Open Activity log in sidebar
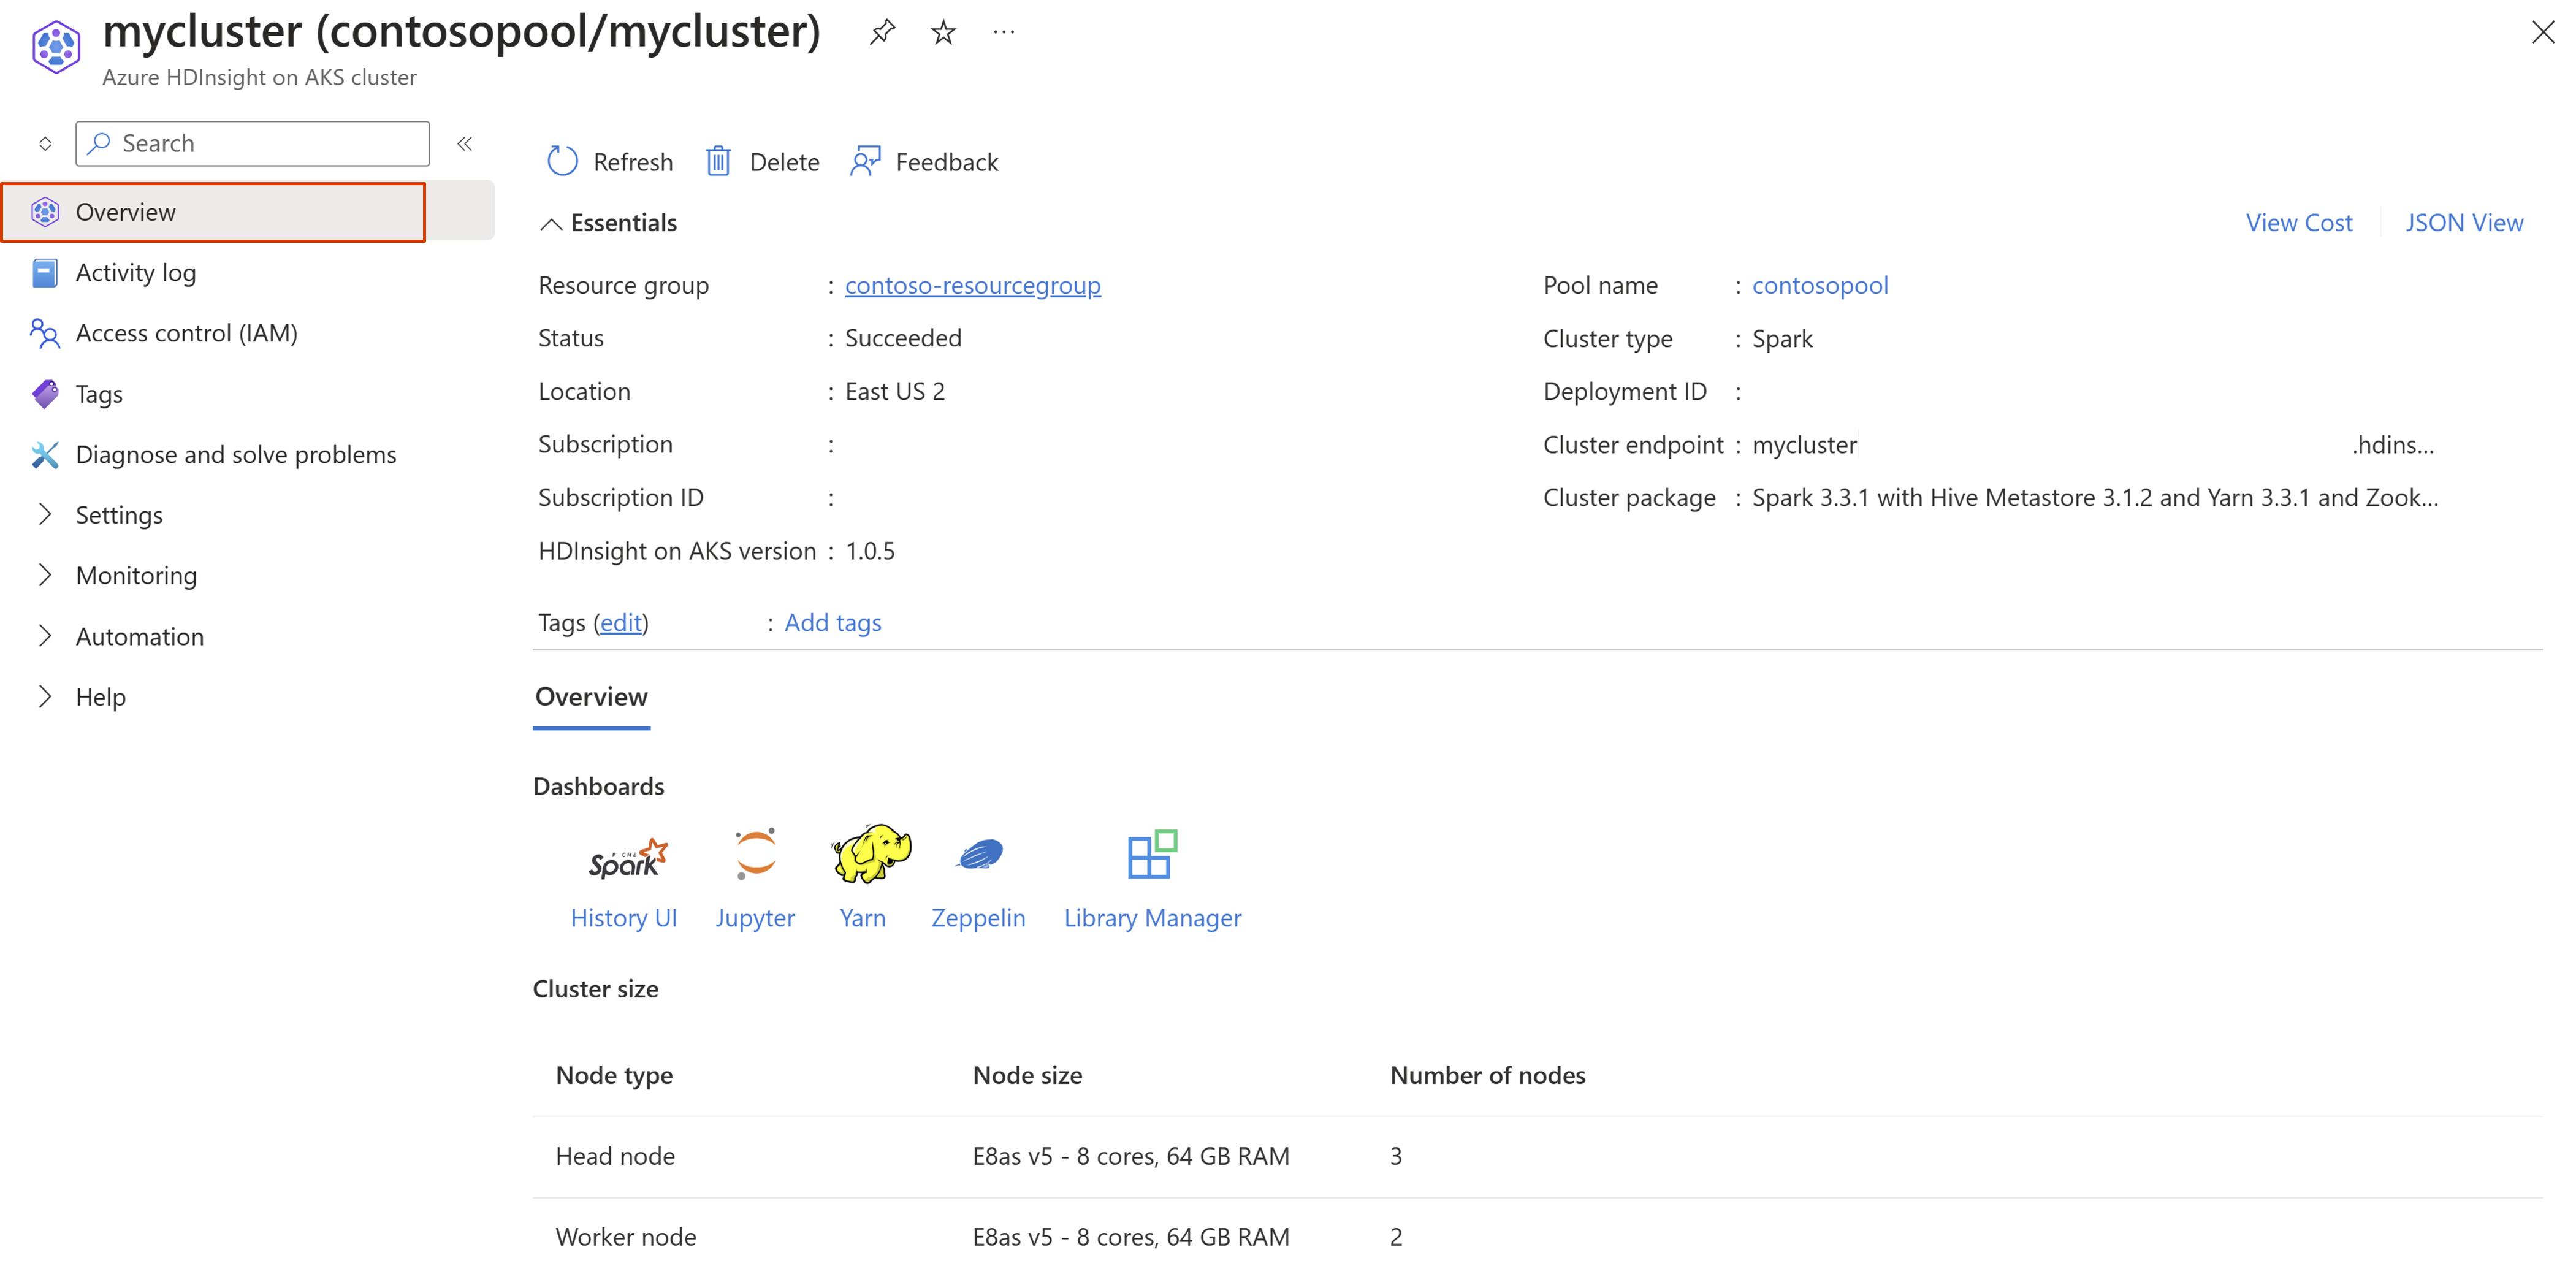 coord(135,273)
